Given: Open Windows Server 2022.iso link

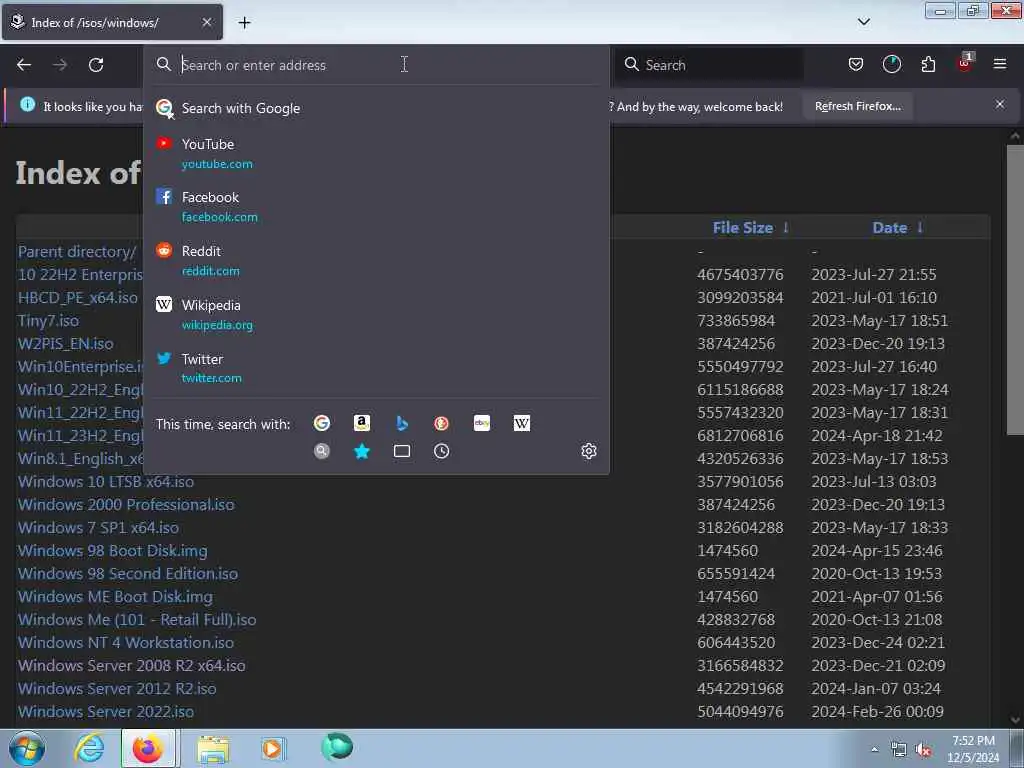Looking at the screenshot, I should pyautogui.click(x=106, y=712).
